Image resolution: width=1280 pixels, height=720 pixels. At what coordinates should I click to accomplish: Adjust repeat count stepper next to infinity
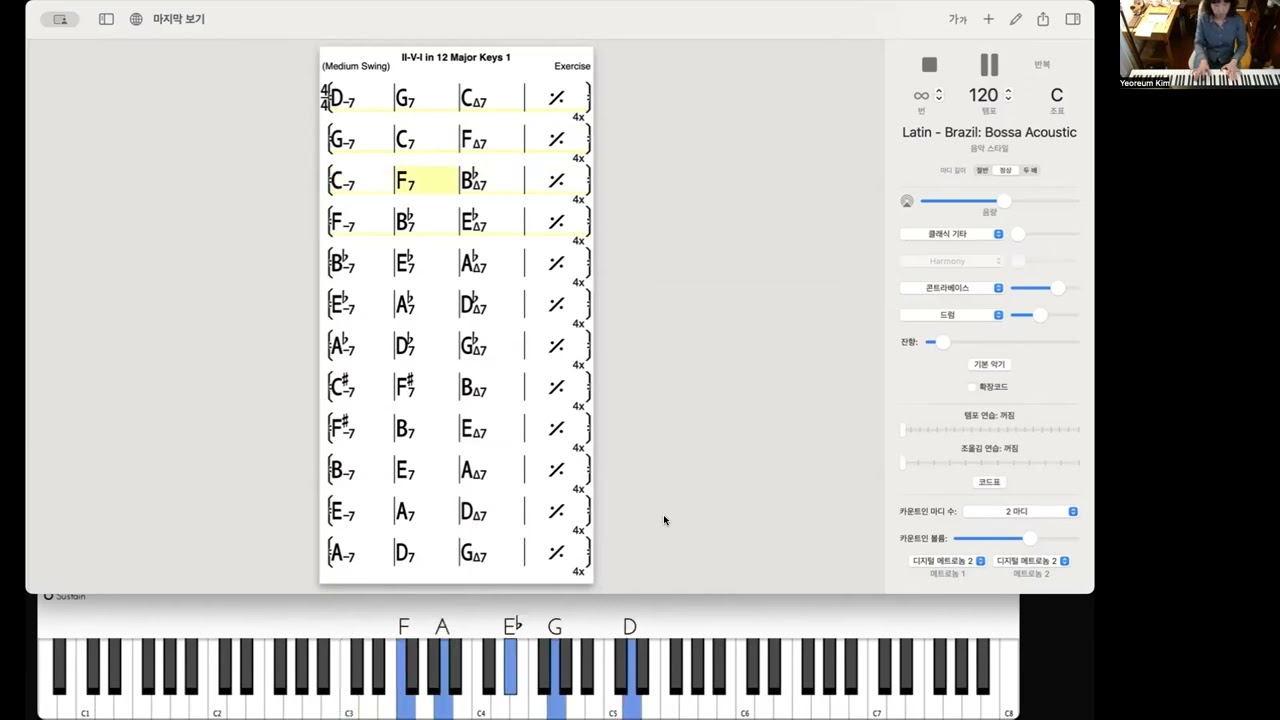tap(938, 95)
